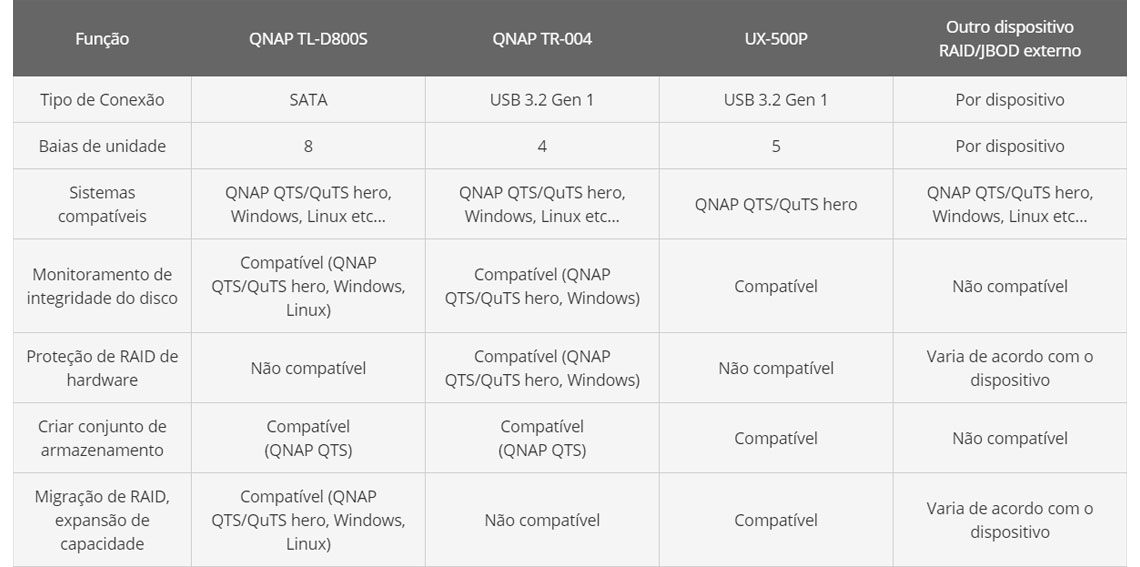Image resolution: width=1140 pixels, height=567 pixels.
Task: Click "Não compatível" under QNAP TR-004
Action: click(x=542, y=520)
